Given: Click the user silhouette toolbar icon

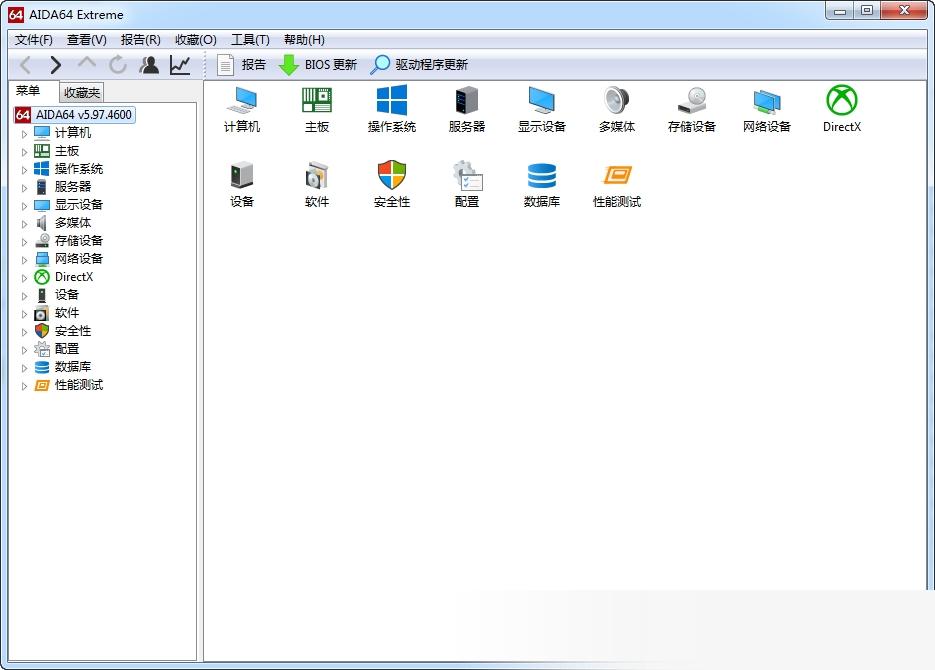Looking at the screenshot, I should (x=149, y=64).
